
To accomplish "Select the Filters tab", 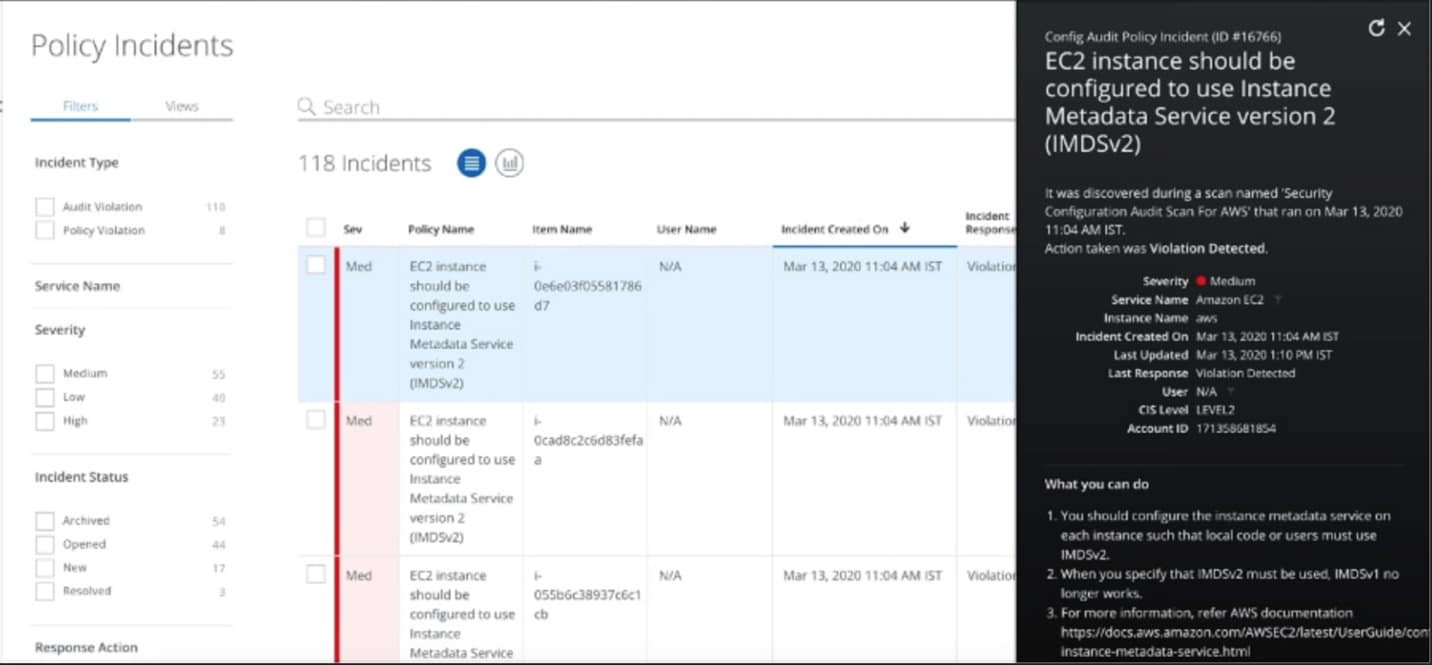I will tap(80, 106).
